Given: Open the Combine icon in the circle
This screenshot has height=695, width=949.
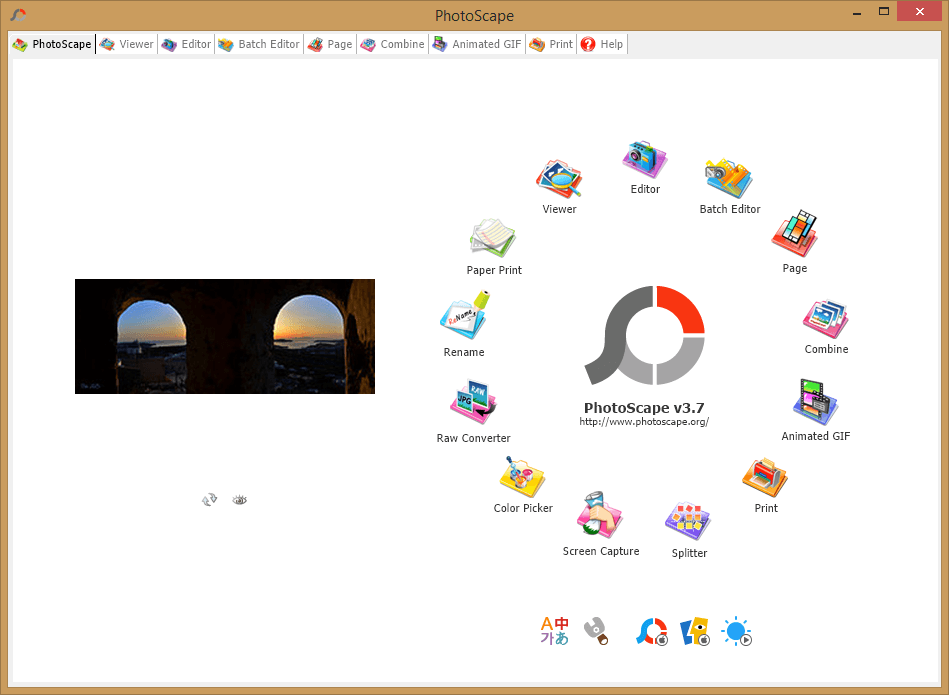Looking at the screenshot, I should pos(826,319).
